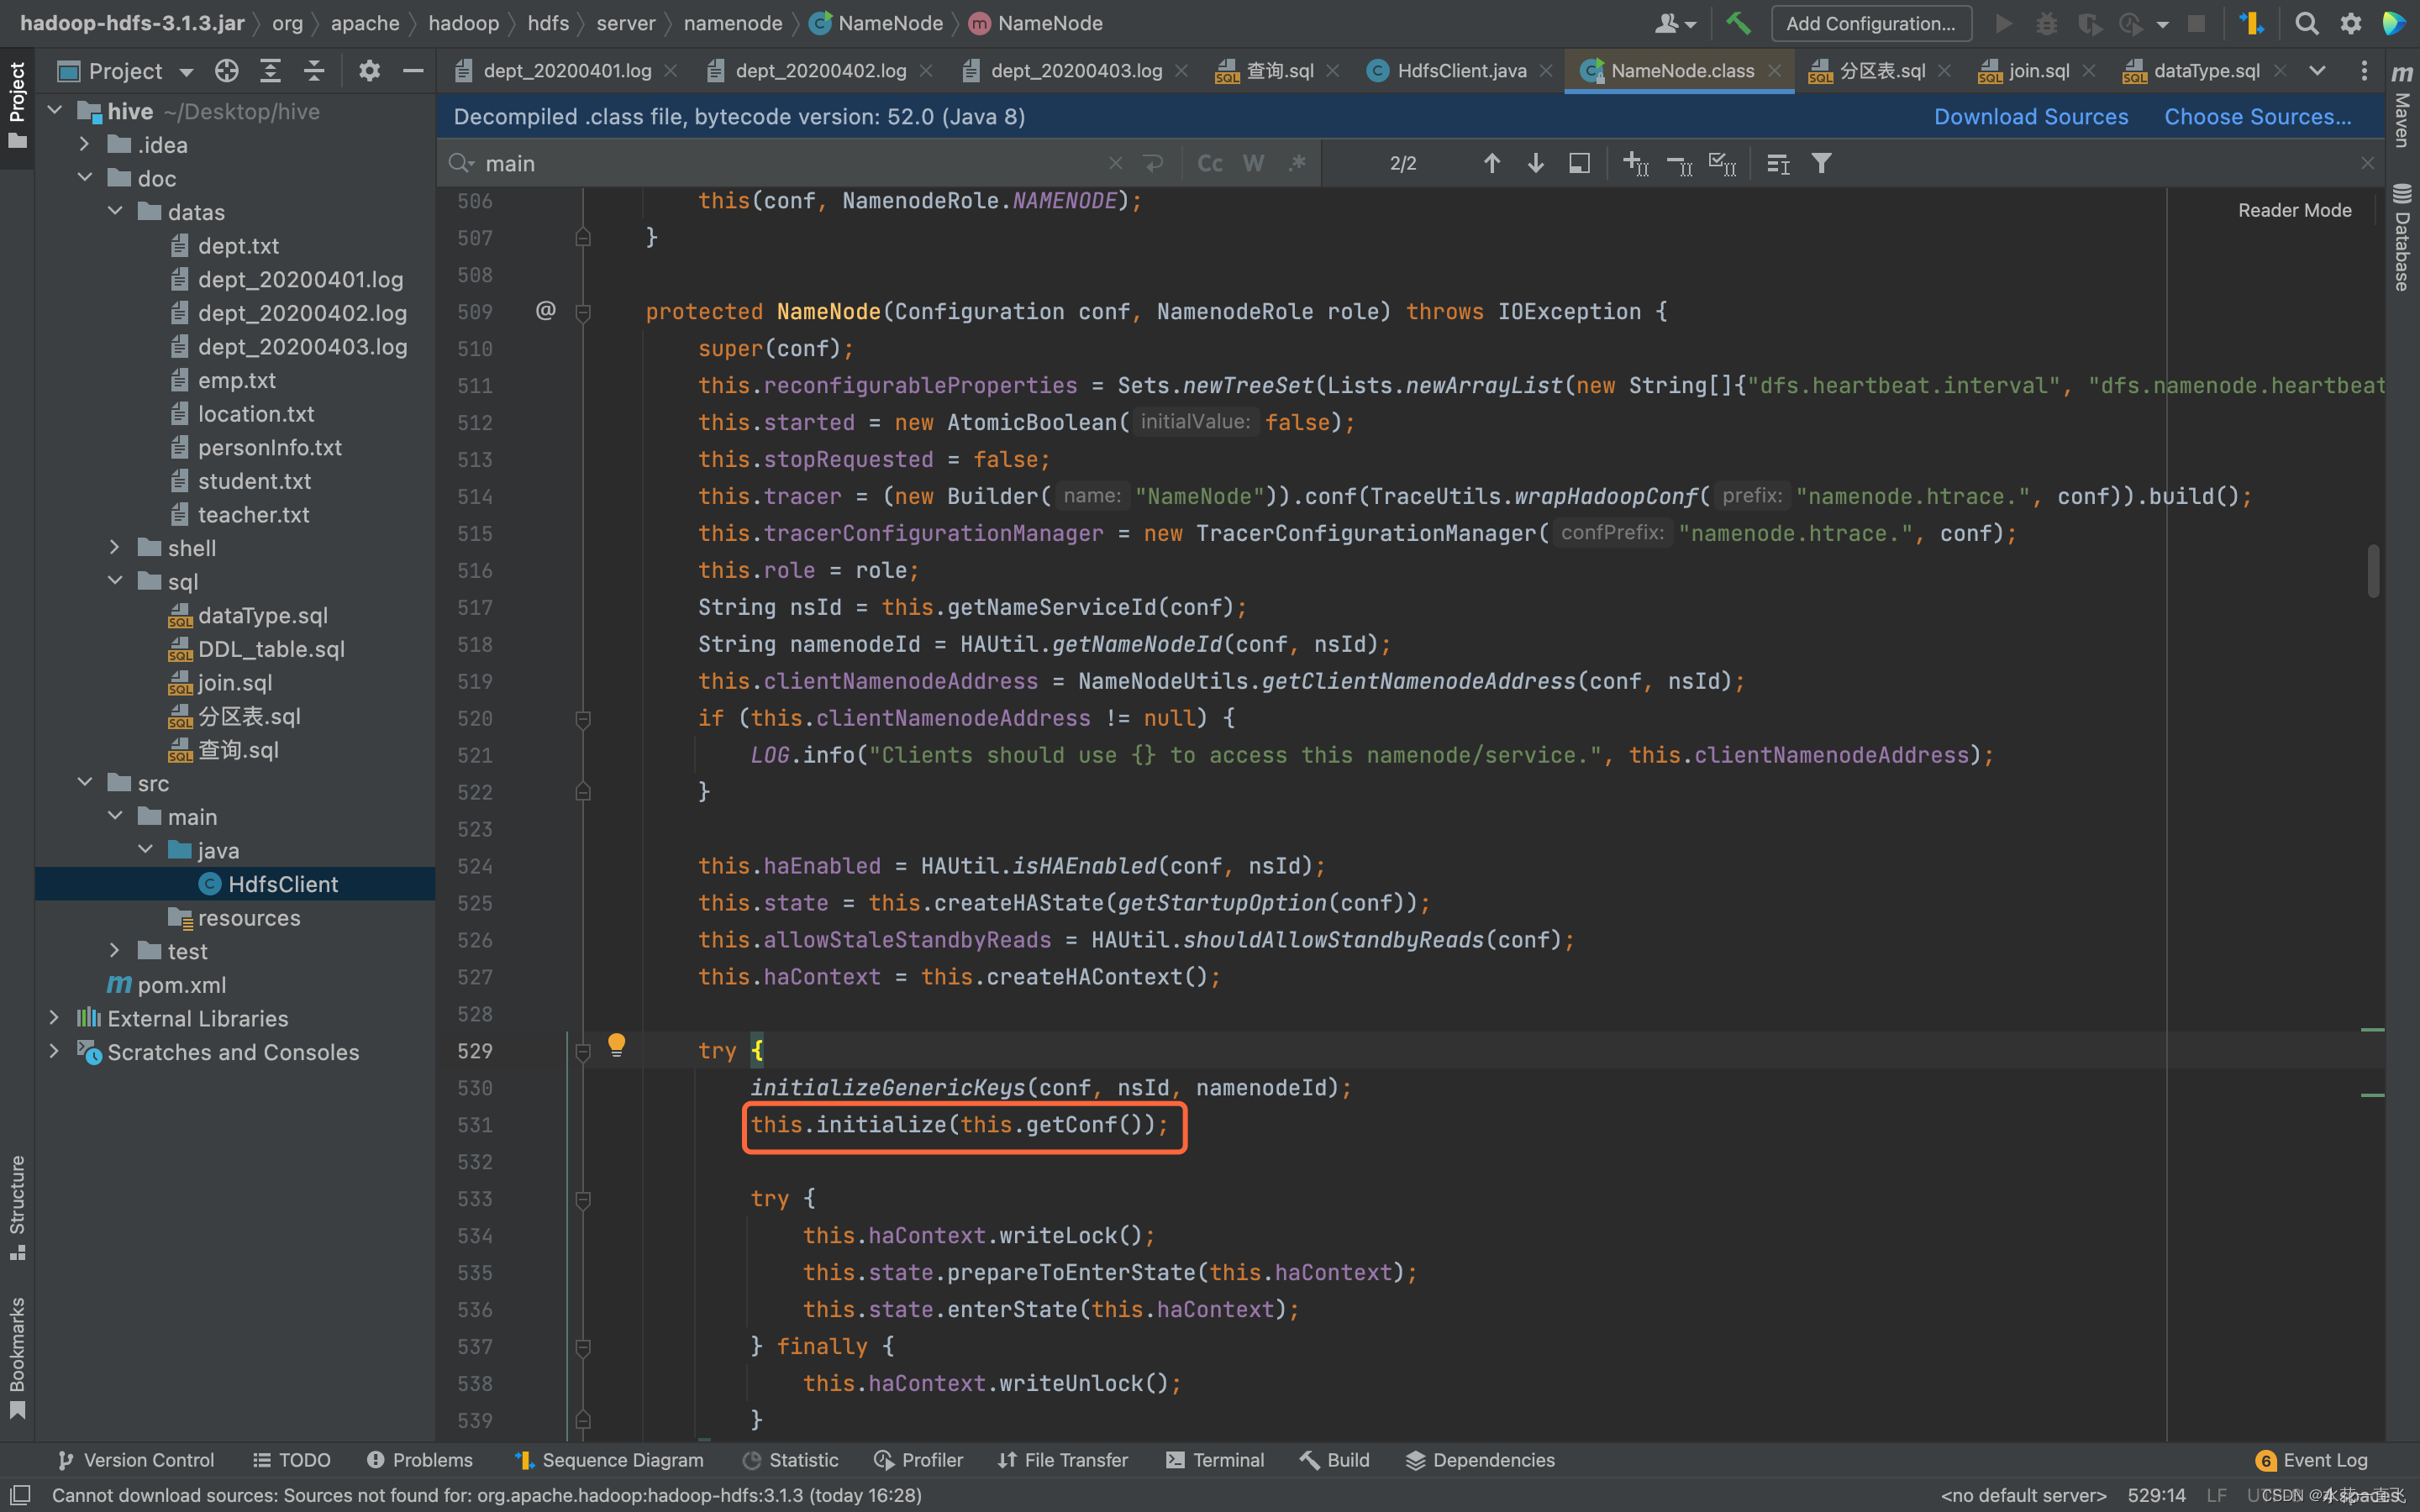Click the Build project hammer icon

(1738, 23)
